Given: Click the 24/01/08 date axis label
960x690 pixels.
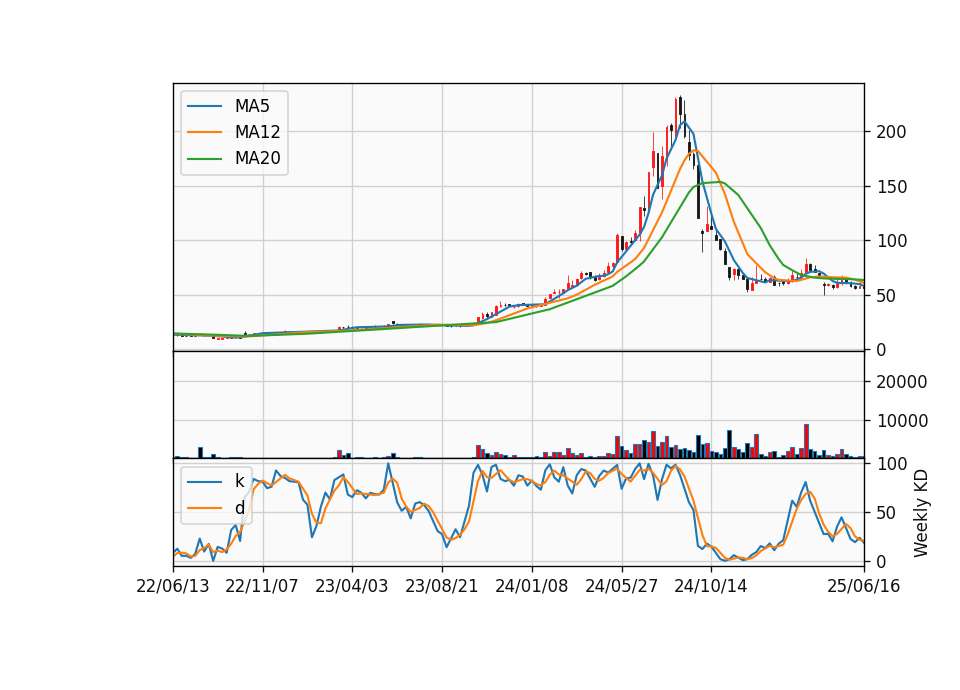Looking at the screenshot, I should [x=531, y=586].
